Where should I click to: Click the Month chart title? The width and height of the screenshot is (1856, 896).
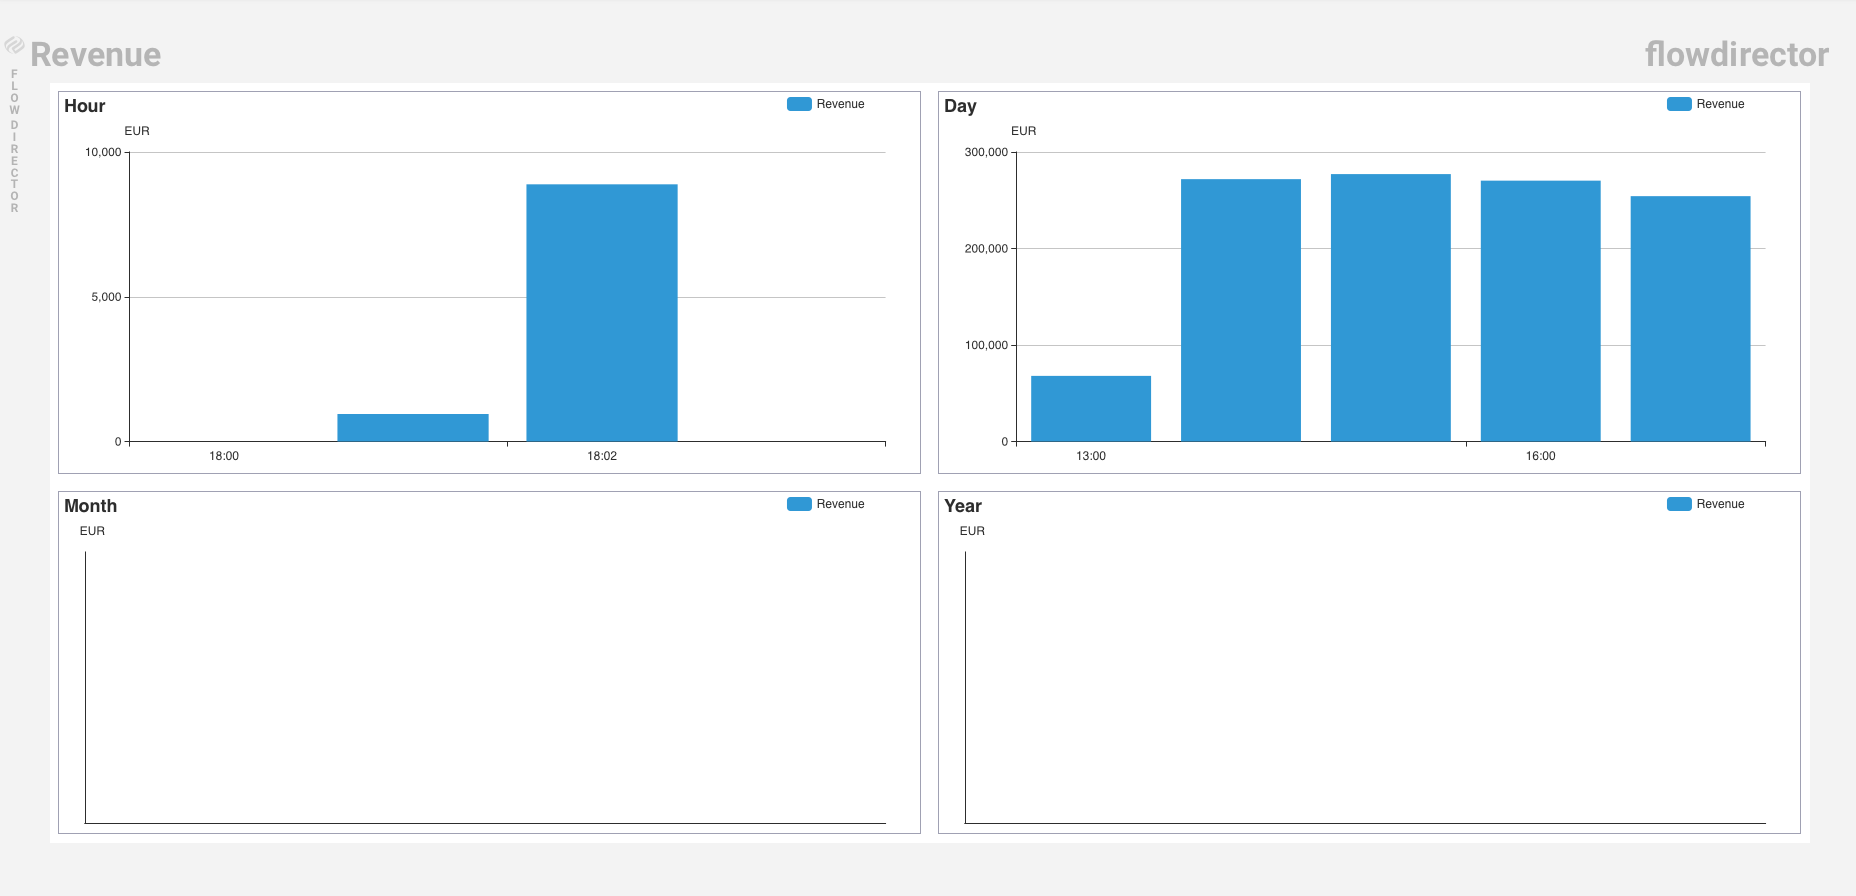[x=91, y=506]
